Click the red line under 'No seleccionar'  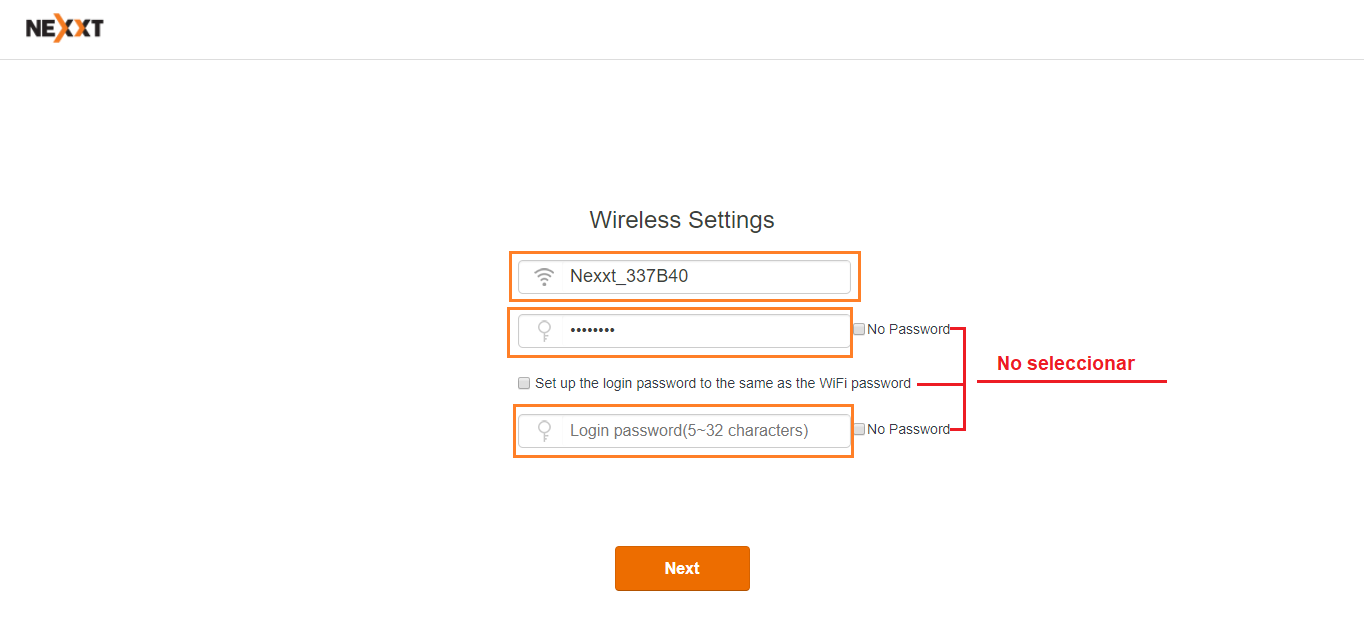[x=1072, y=381]
